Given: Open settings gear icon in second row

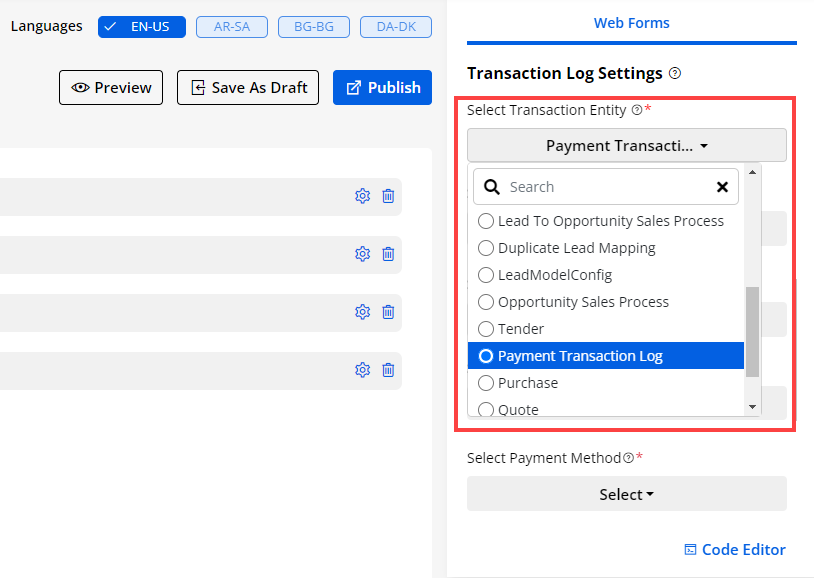Looking at the screenshot, I should point(362,254).
